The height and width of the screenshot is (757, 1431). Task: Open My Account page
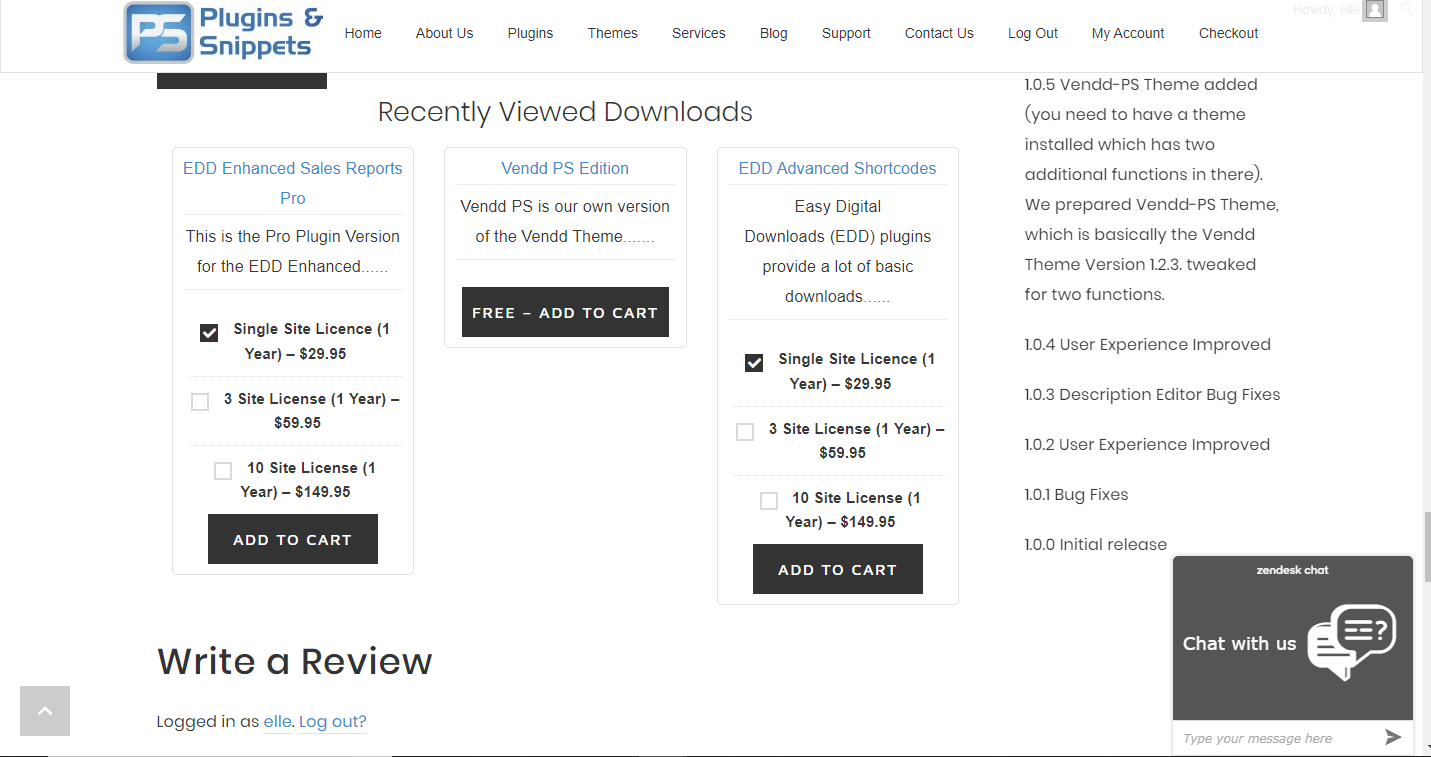pos(1128,33)
